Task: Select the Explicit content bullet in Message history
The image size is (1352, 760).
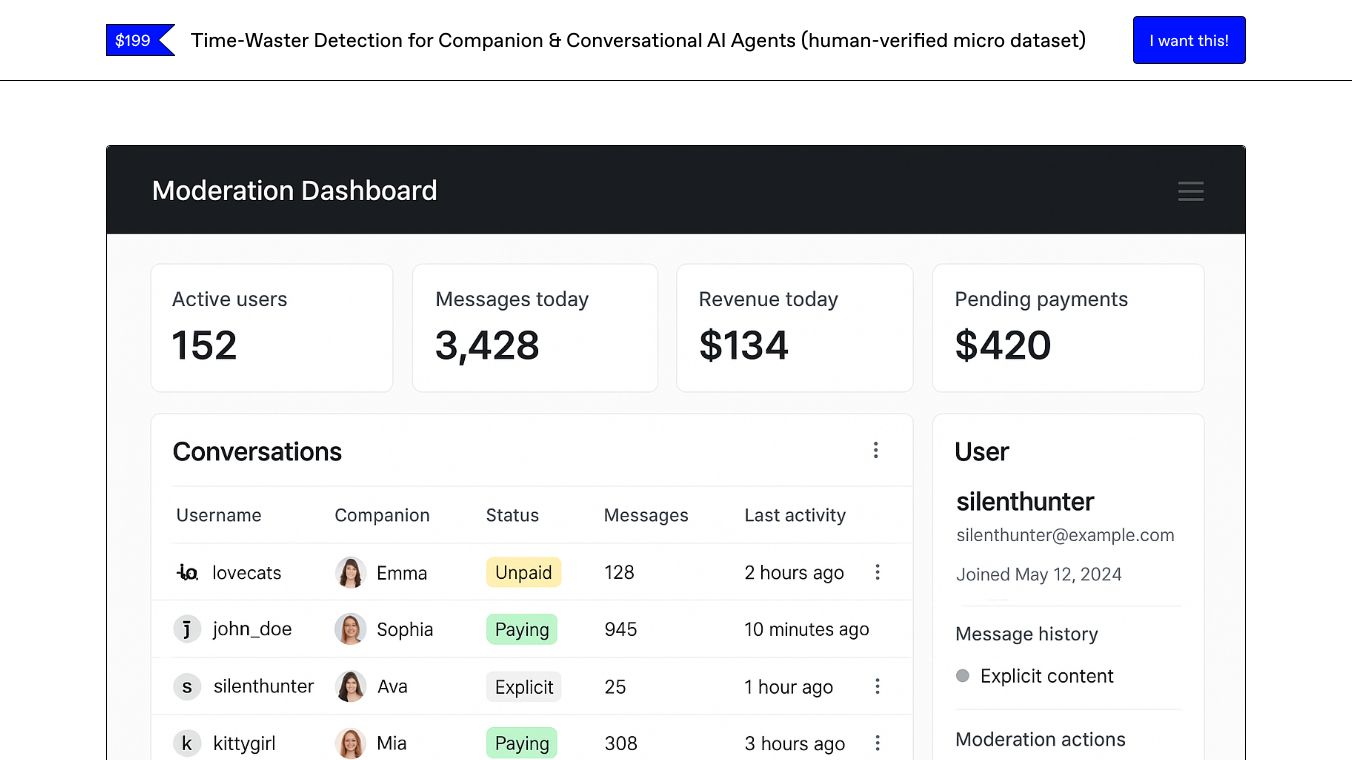Action: pos(963,676)
